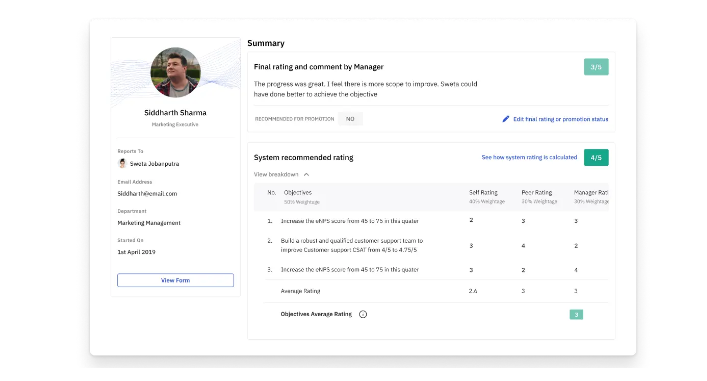
Task: Collapse the View breakdown chevron
Action: point(307,174)
